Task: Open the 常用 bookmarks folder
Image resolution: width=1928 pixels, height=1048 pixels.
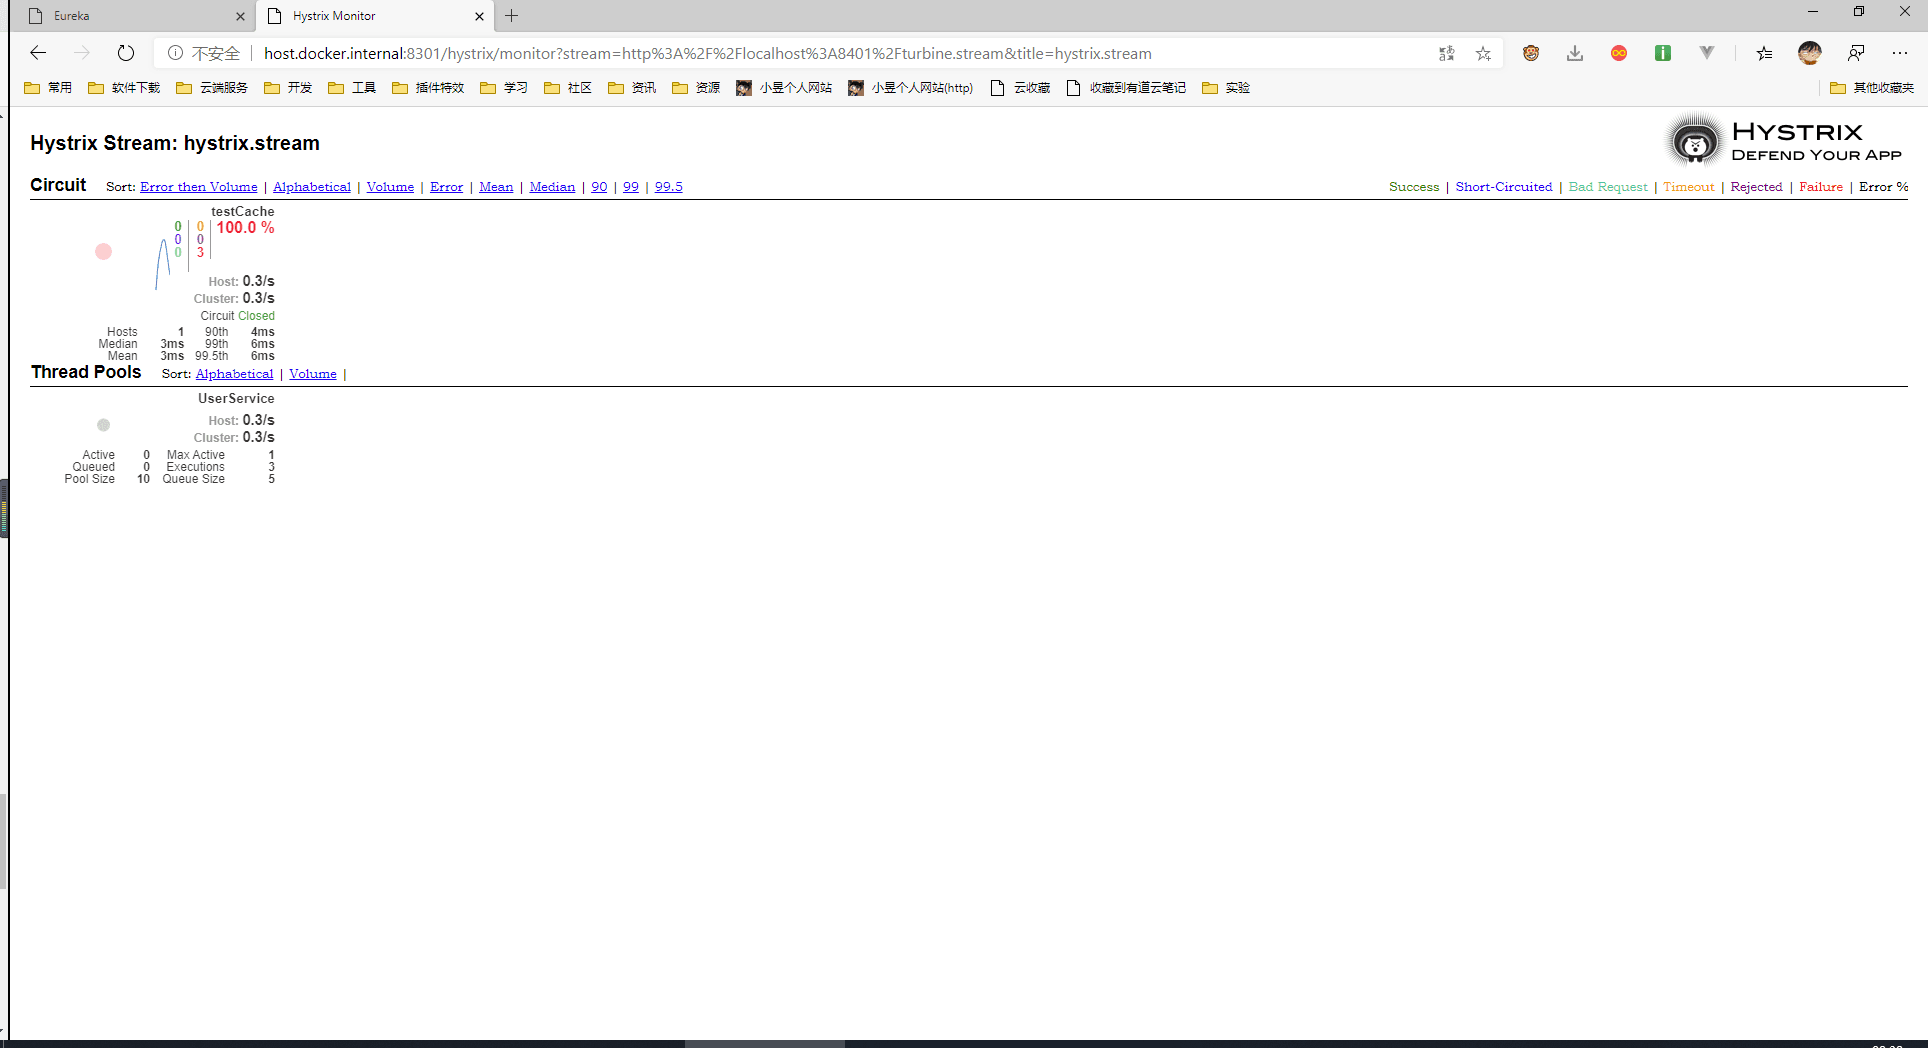Action: pyautogui.click(x=48, y=88)
